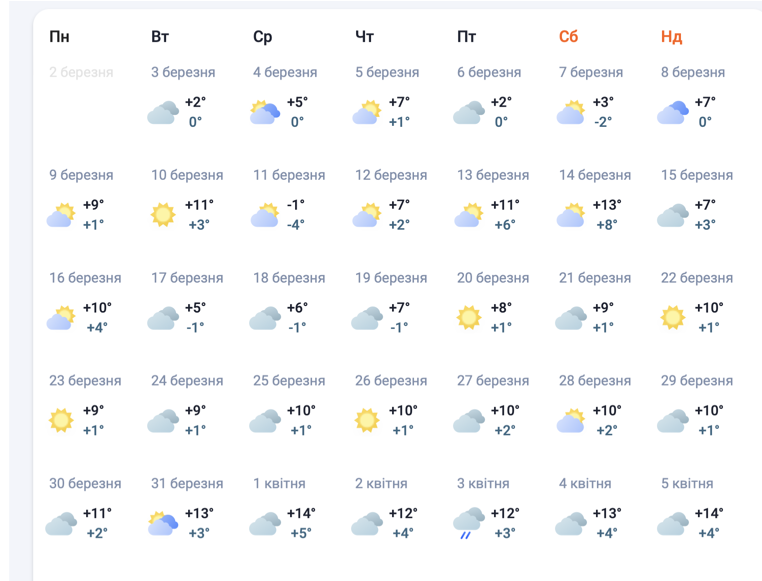Click the cloudy icon for 17 березня
The height and width of the screenshot is (581, 762).
pyautogui.click(x=163, y=318)
